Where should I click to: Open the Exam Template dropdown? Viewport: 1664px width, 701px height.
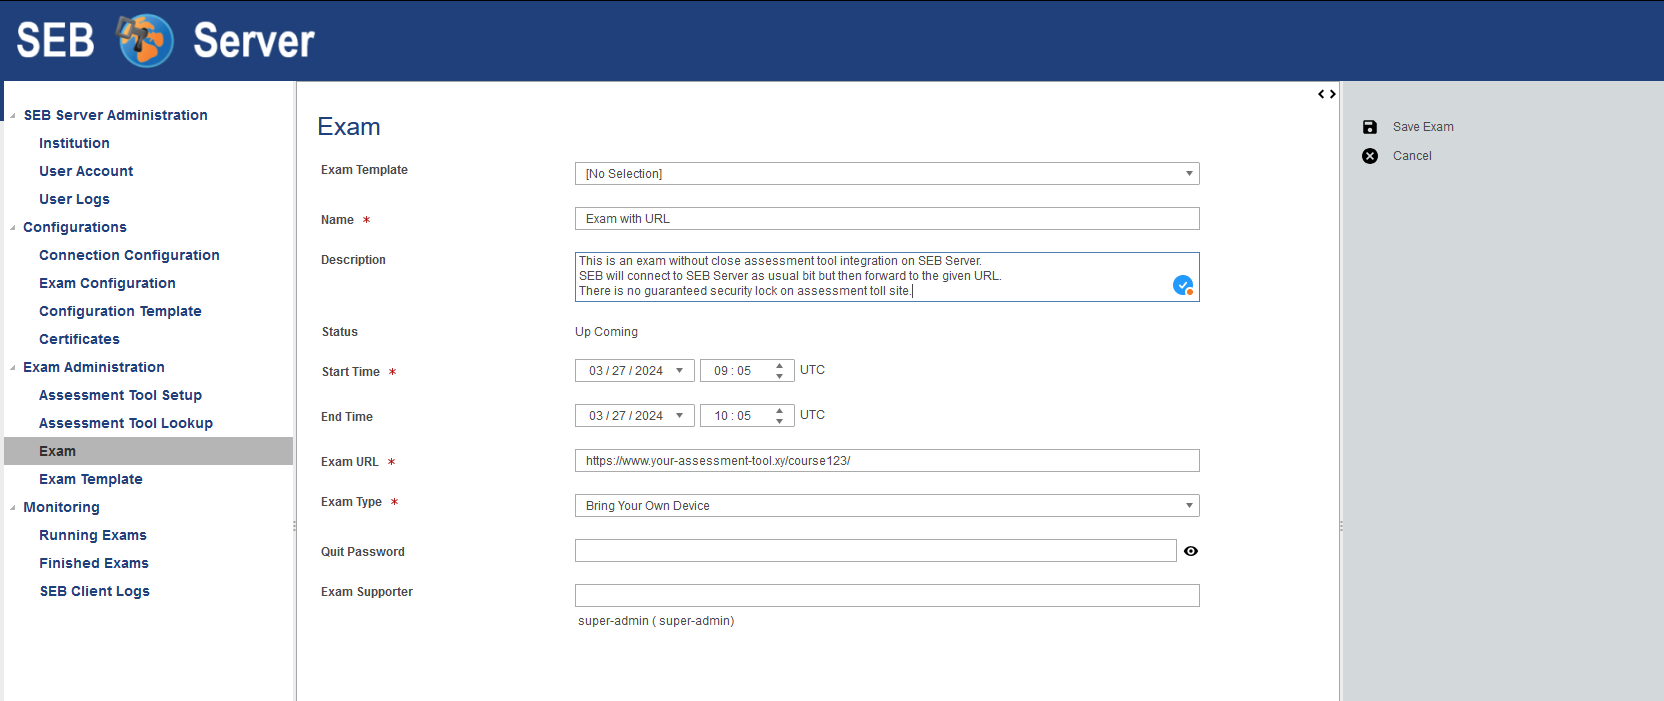click(1188, 174)
